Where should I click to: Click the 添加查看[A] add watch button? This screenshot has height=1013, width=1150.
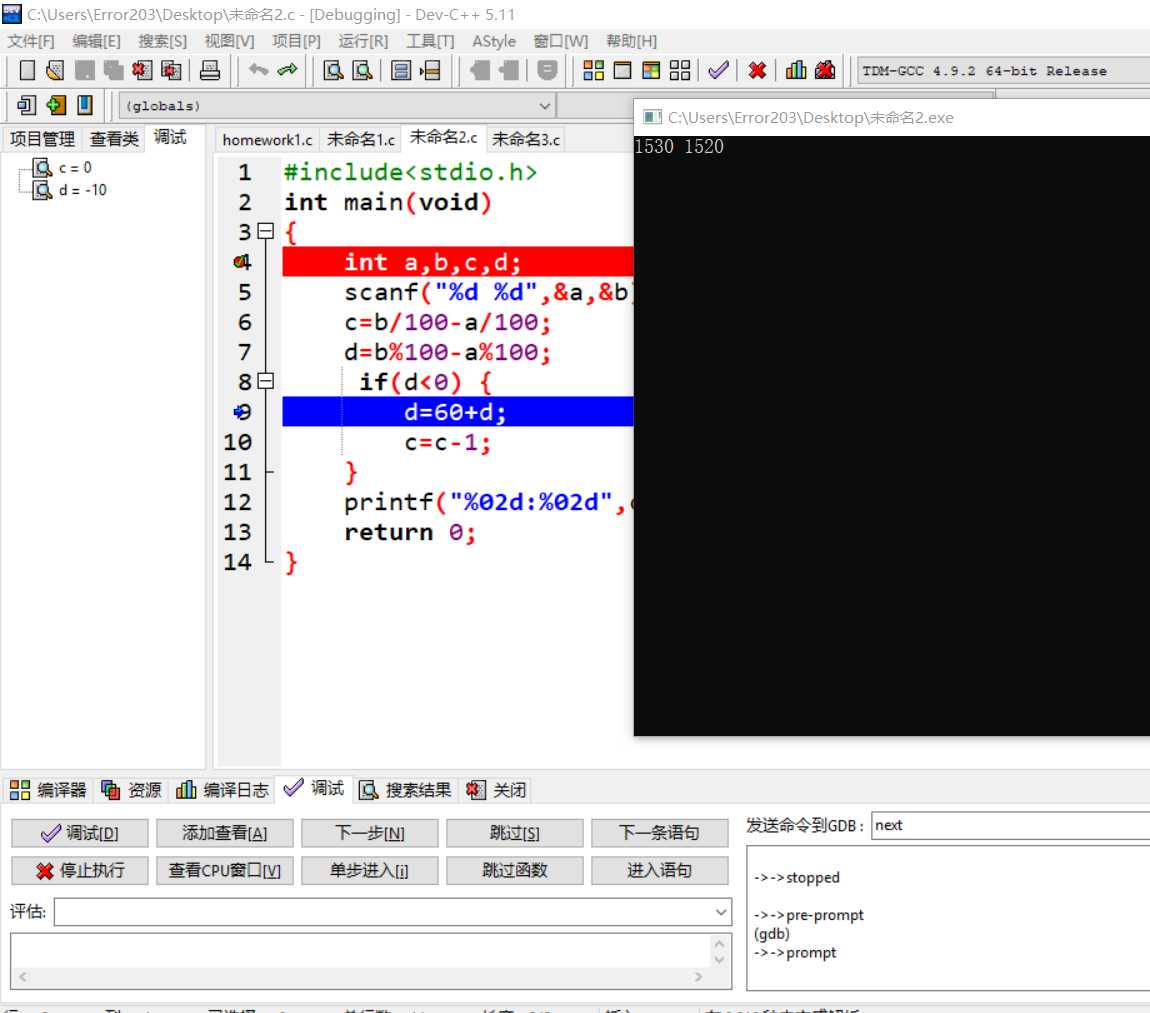[224, 833]
